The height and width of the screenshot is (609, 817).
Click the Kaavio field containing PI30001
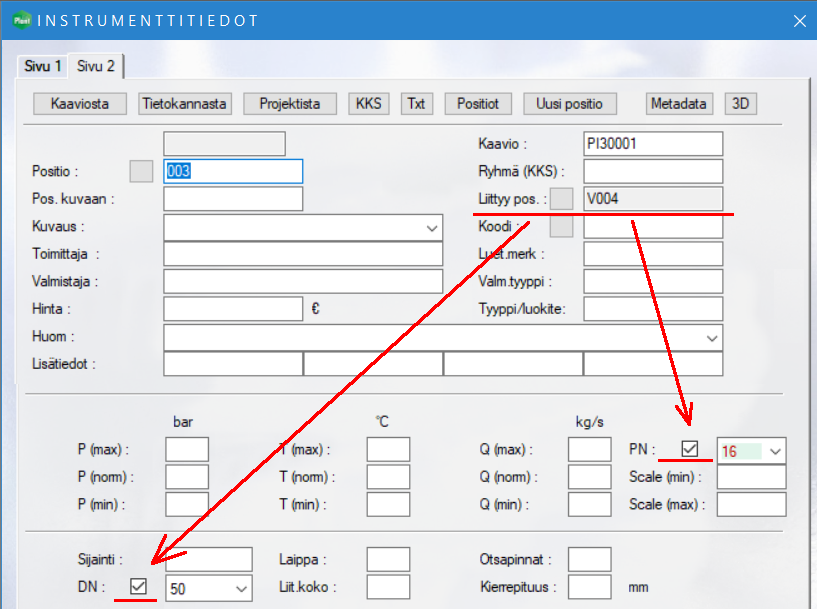653,144
